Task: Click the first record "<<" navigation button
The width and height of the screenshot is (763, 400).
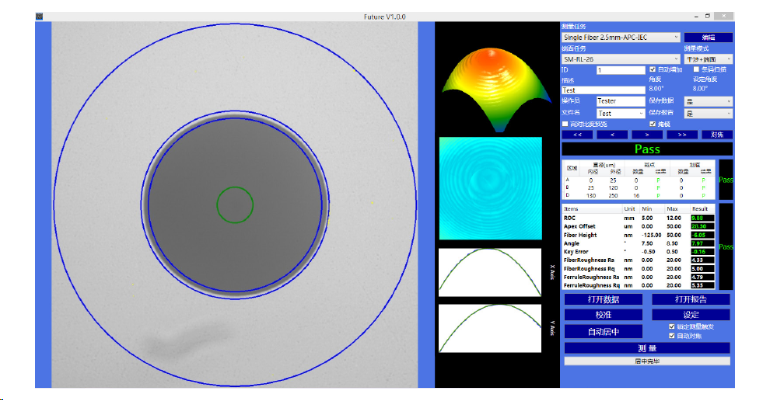Action: tap(577, 134)
